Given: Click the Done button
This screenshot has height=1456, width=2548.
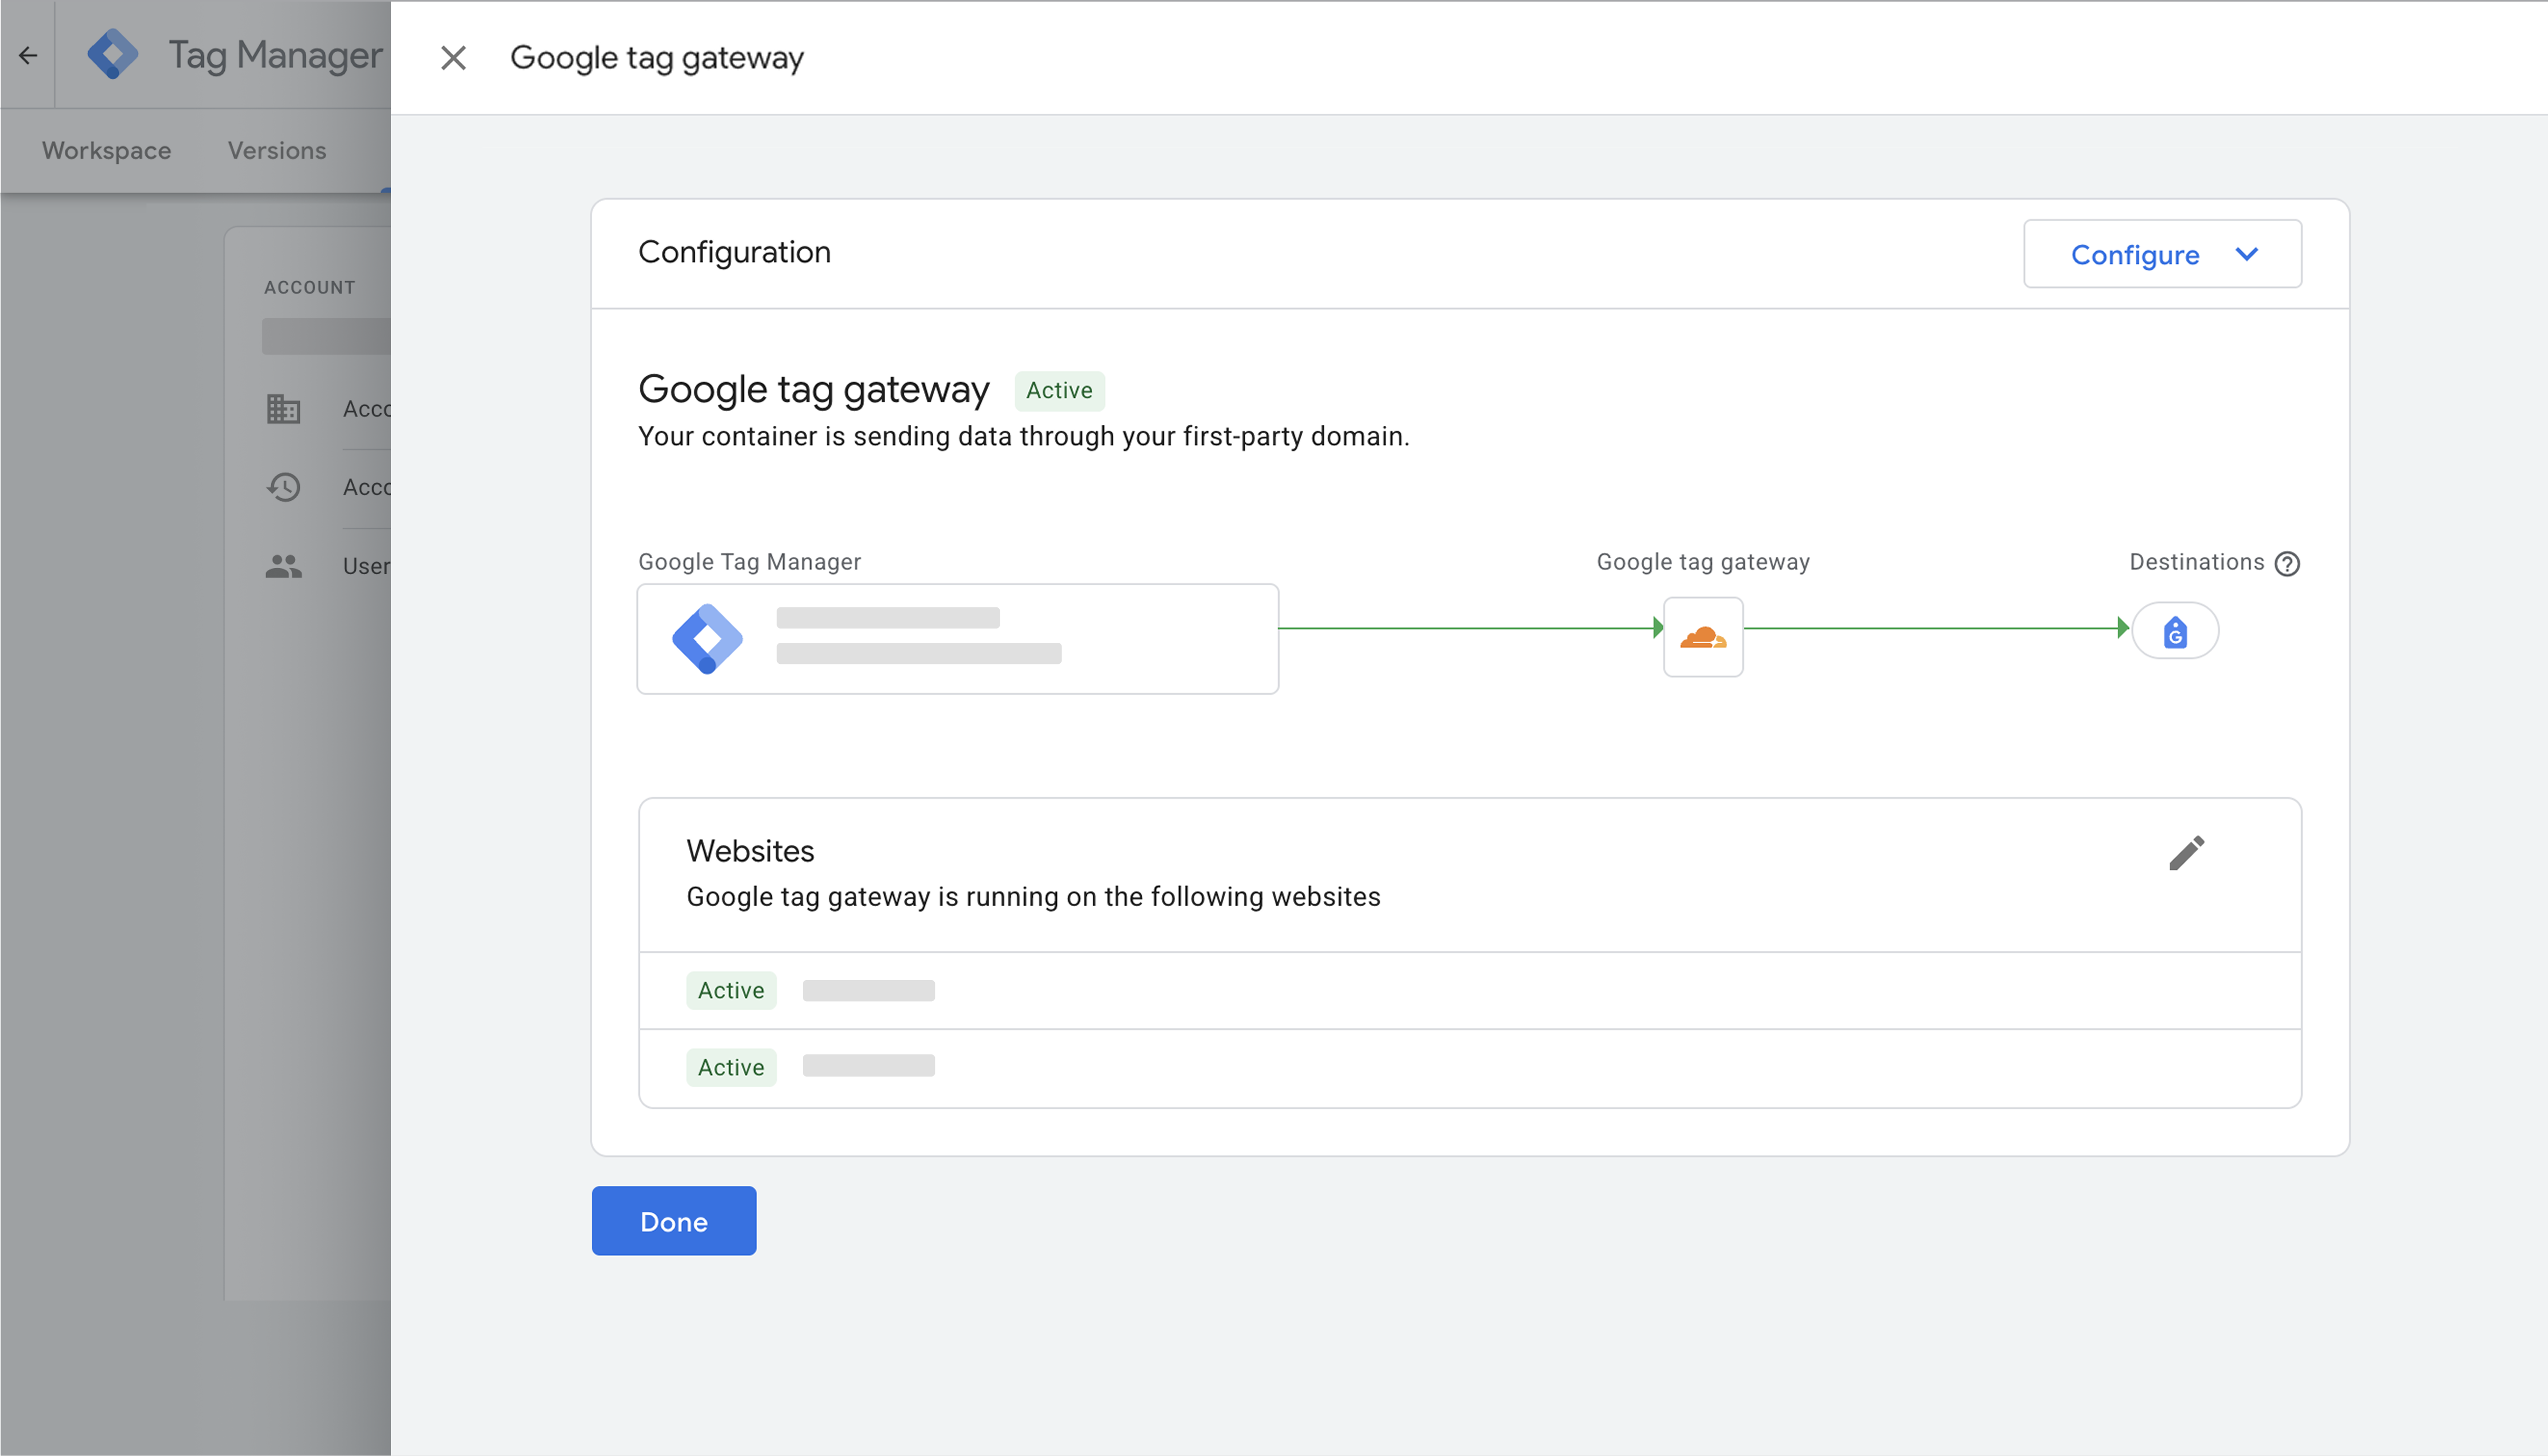Looking at the screenshot, I should [673, 1221].
